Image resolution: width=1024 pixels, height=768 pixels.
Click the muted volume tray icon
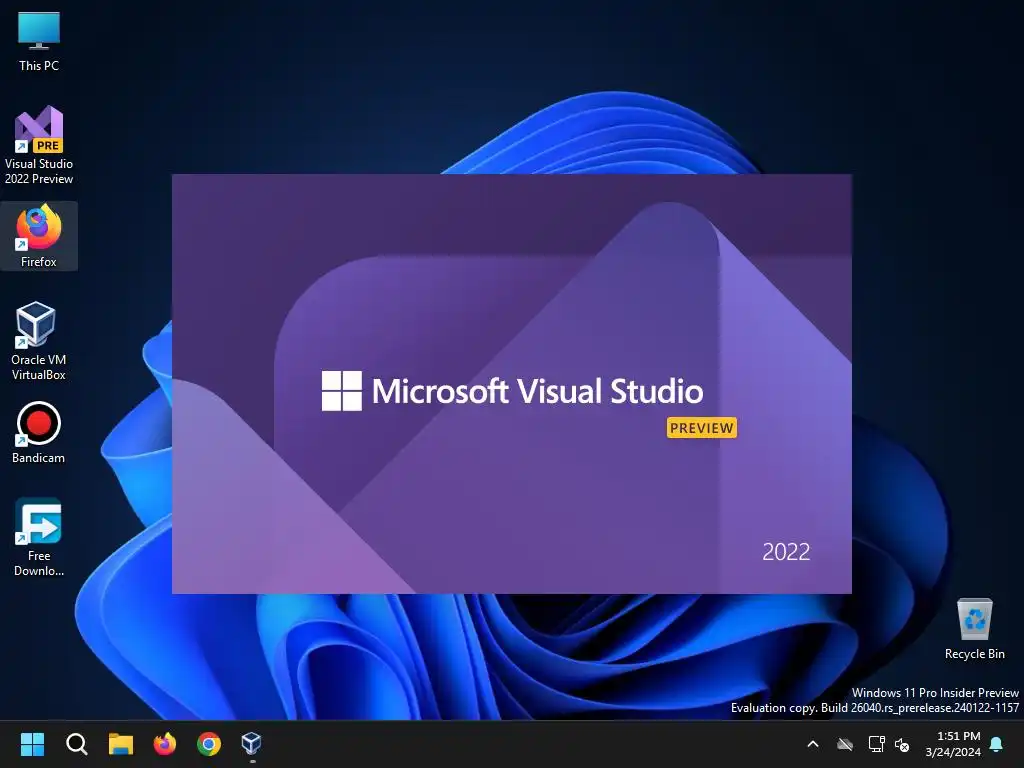[x=902, y=744]
